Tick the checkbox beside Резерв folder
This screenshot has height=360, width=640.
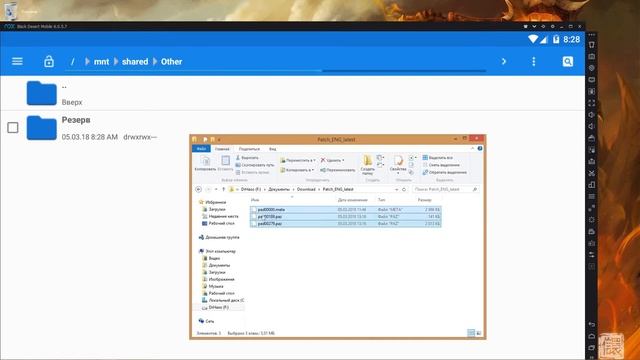coord(13,128)
